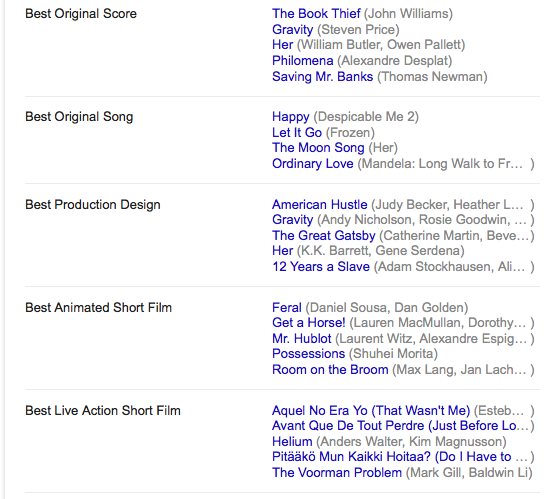Select the Philomena link
Screen dimensions: 553x499
303,61
